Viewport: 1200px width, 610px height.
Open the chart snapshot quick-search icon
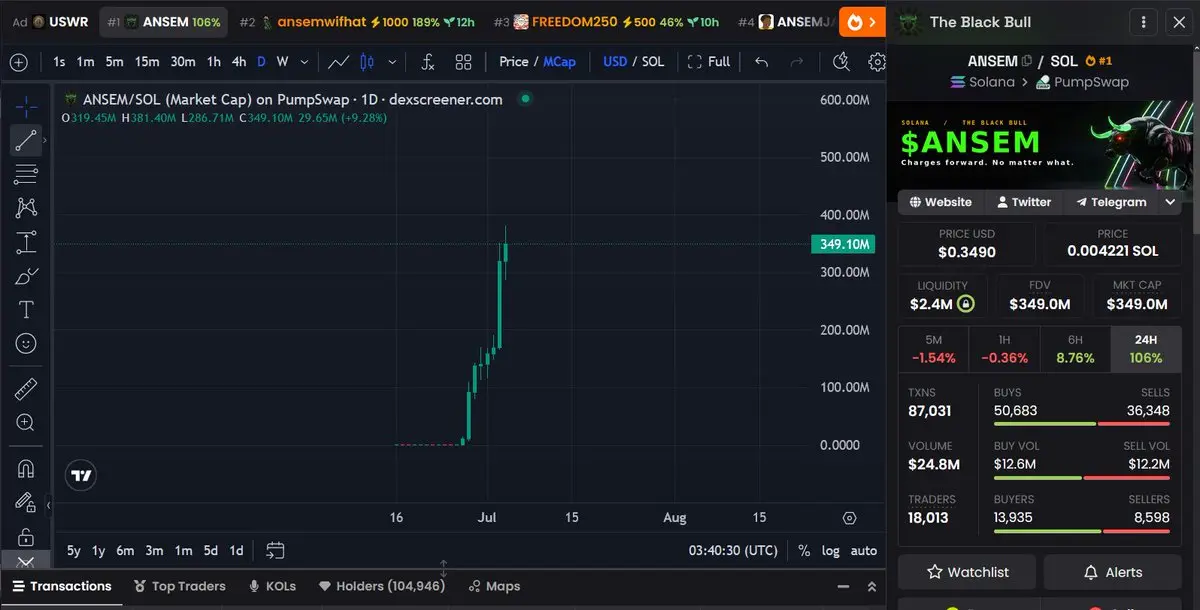pyautogui.click(x=841, y=62)
